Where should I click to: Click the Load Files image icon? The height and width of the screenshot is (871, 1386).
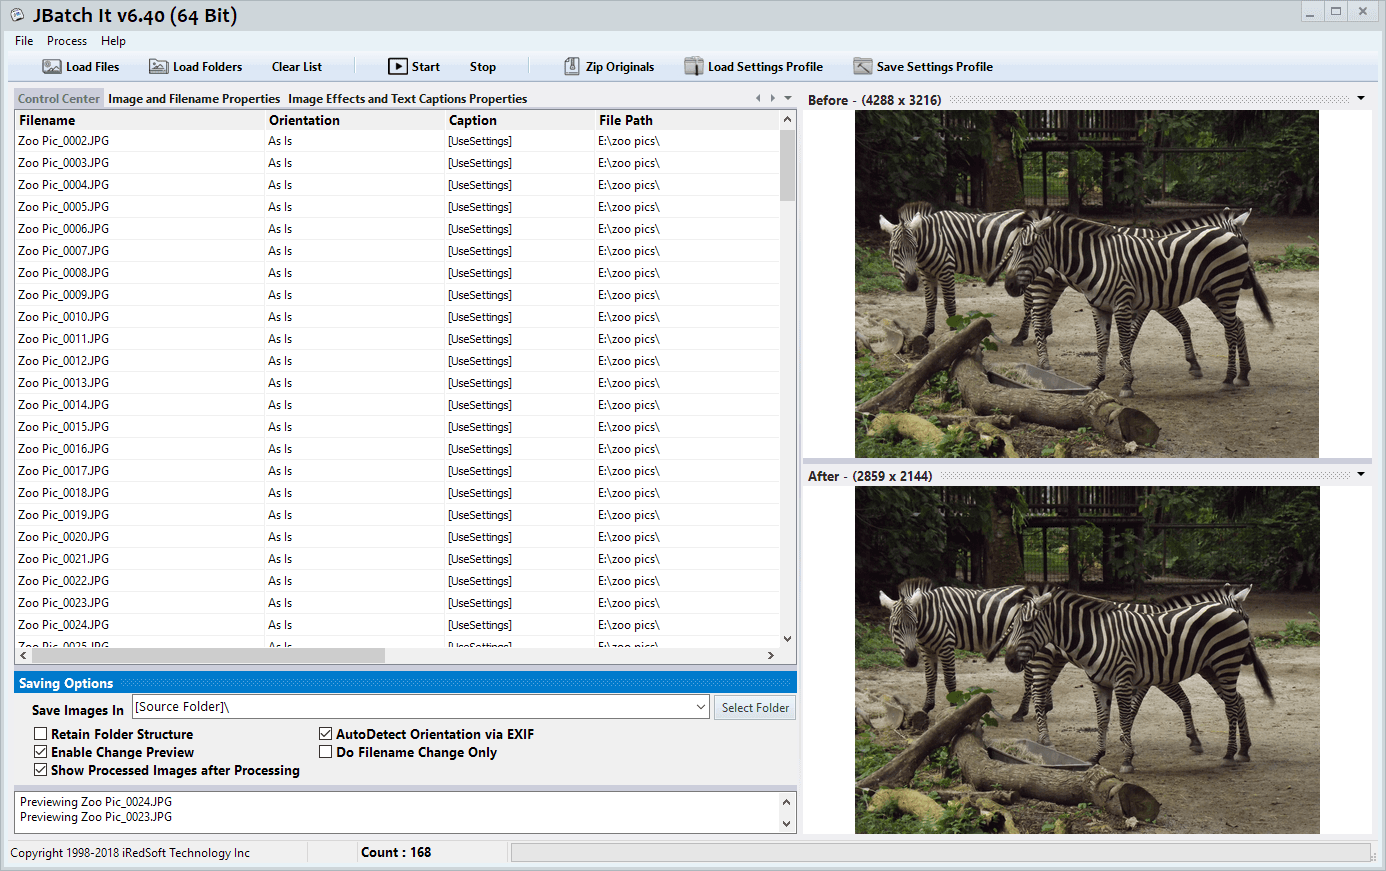click(52, 67)
